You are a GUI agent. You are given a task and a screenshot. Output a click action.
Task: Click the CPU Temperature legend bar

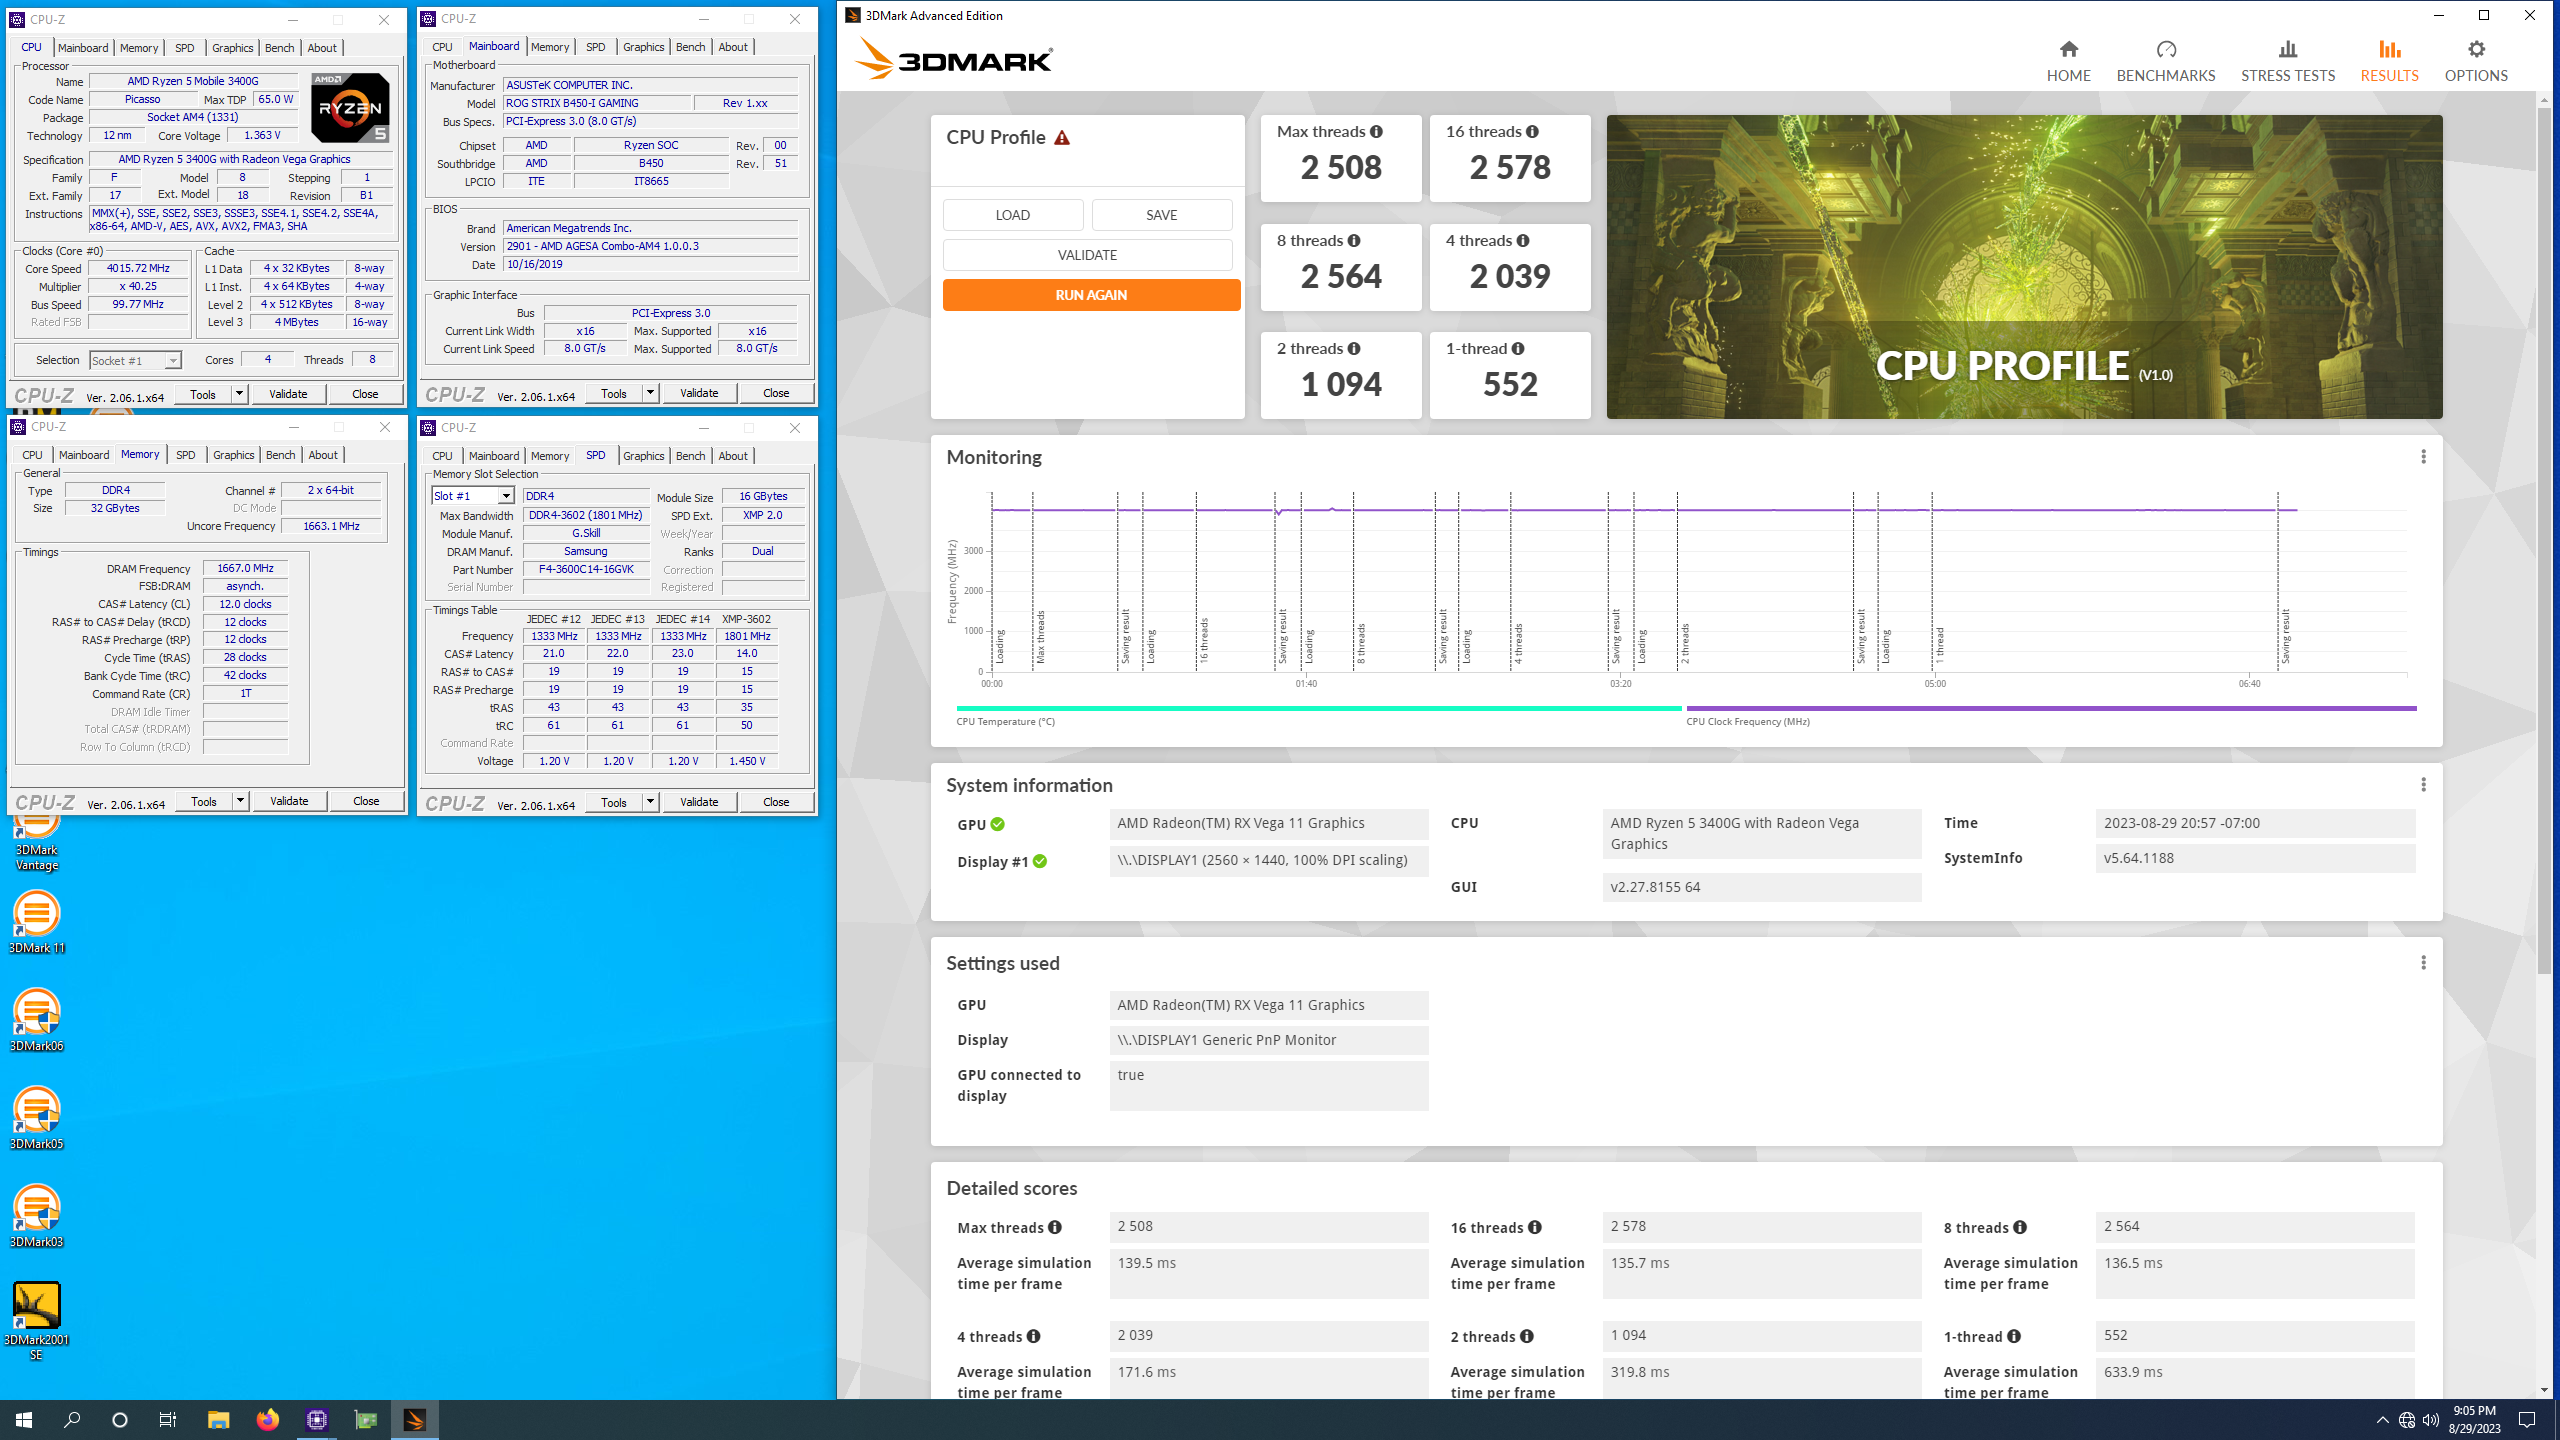[1318, 708]
